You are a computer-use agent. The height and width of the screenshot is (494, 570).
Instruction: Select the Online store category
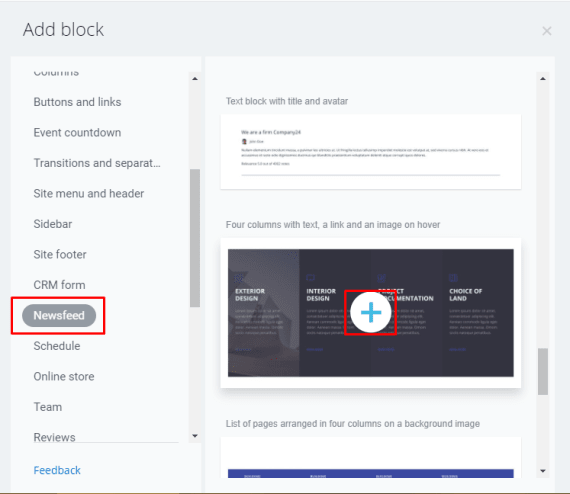64,377
